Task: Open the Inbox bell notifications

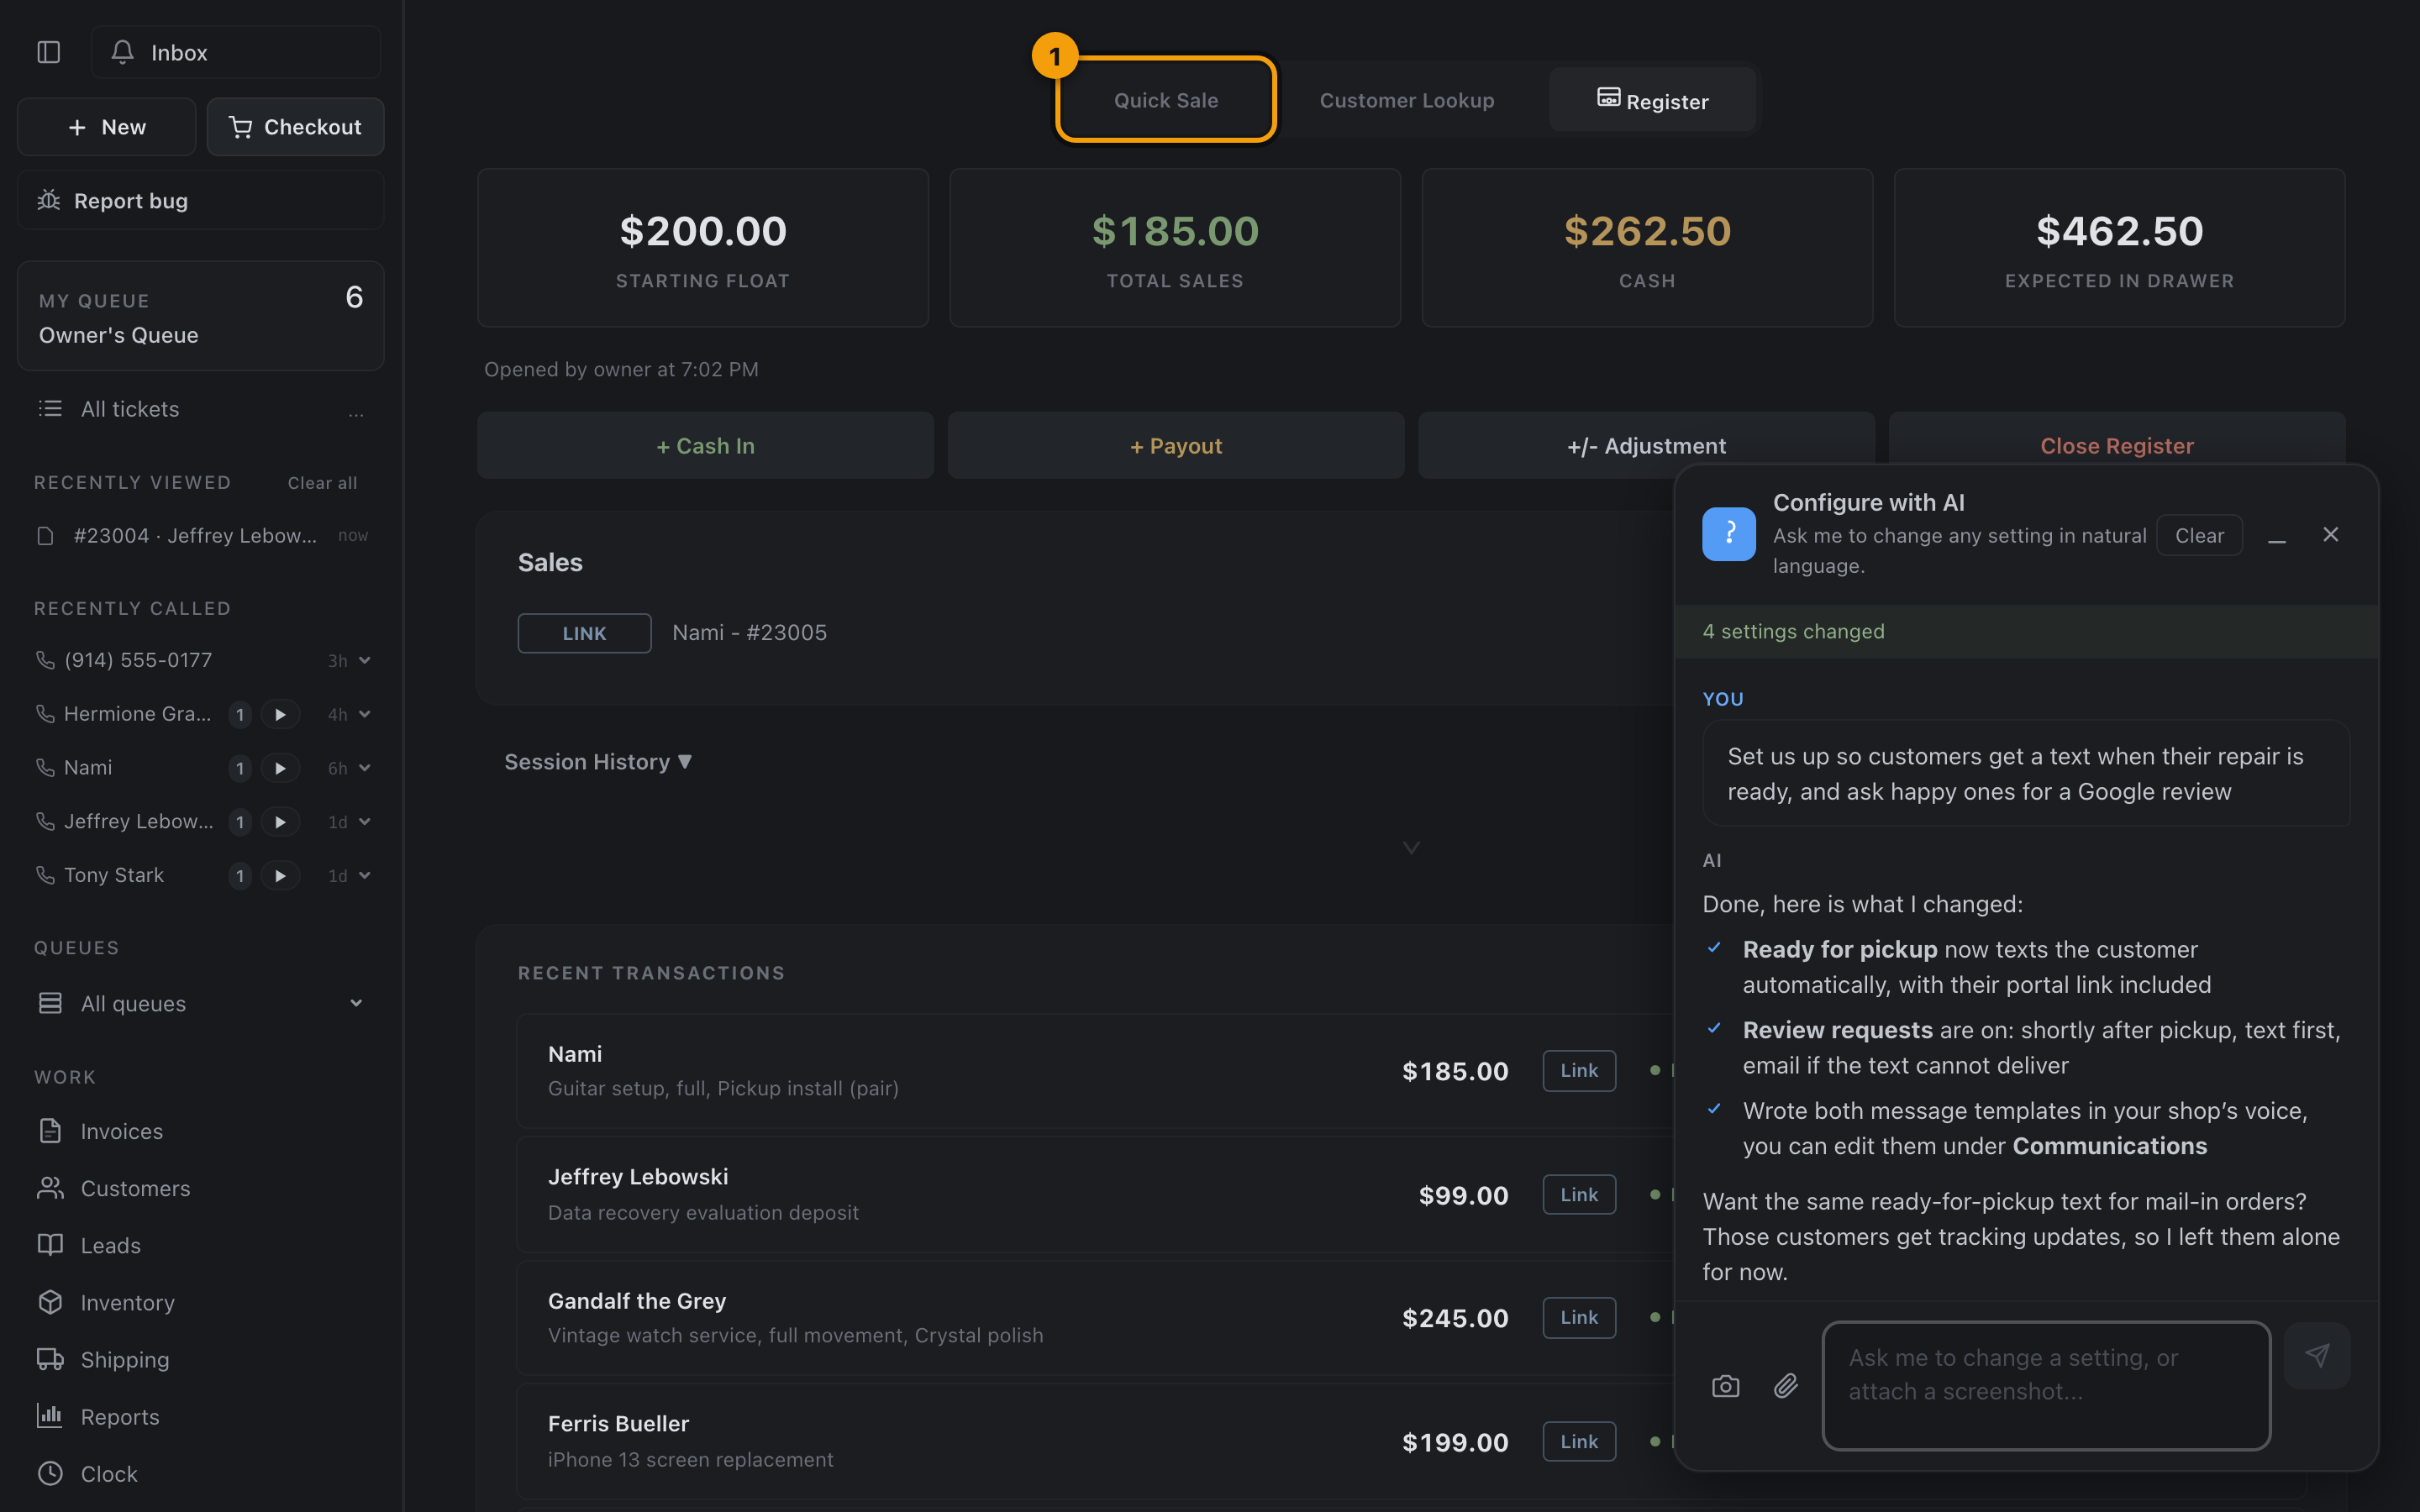Action: [235, 52]
